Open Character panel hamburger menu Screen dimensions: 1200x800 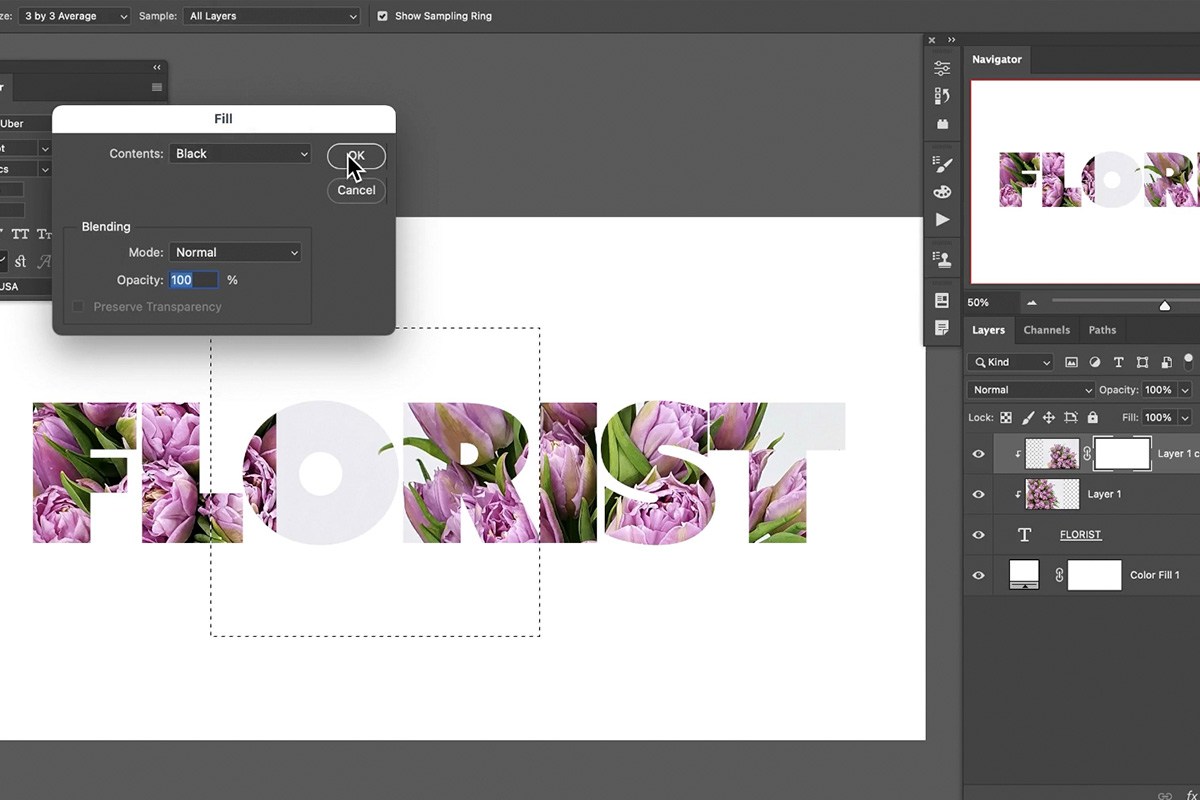157,87
